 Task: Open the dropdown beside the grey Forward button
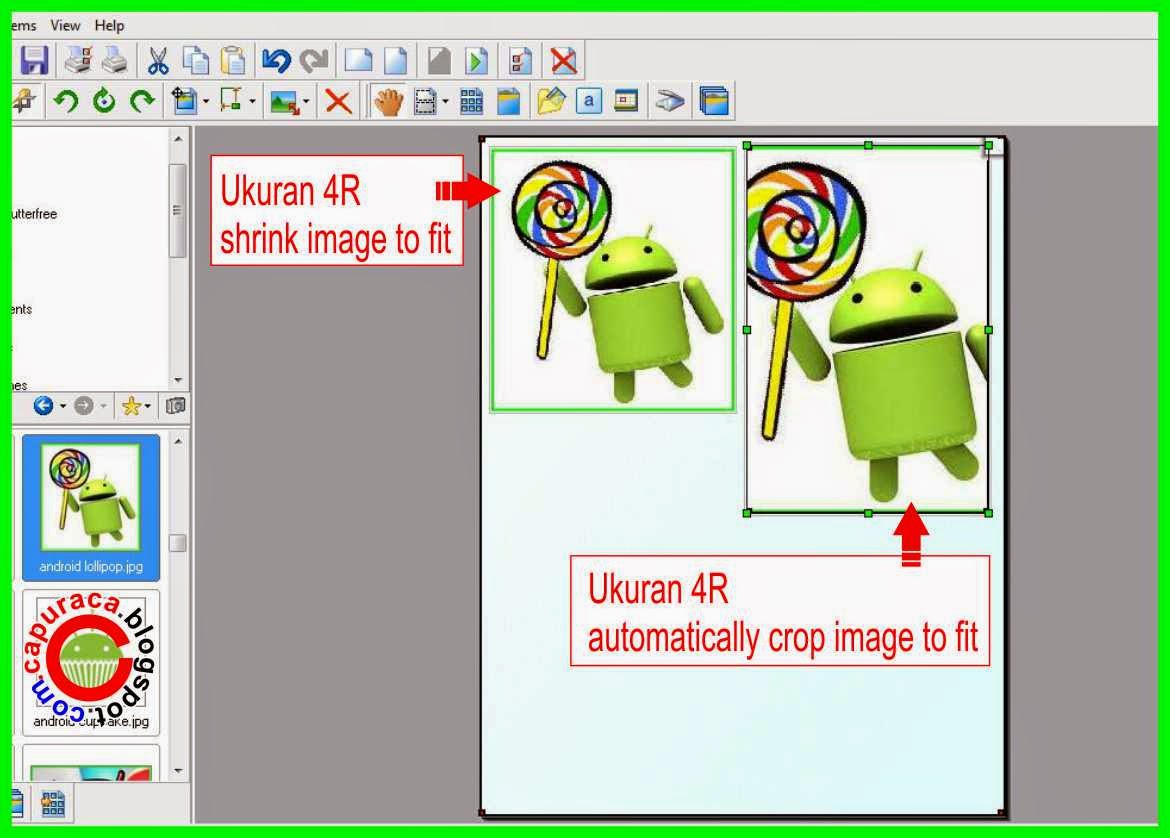coord(103,406)
